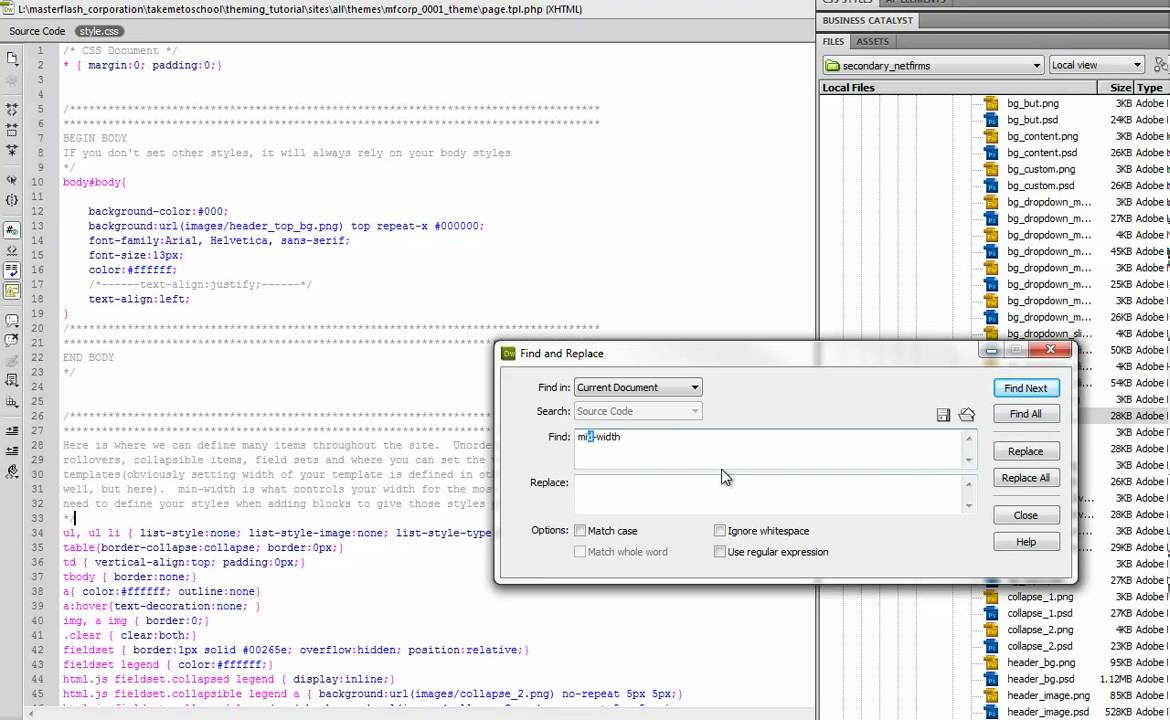The width and height of the screenshot is (1170, 720).
Task: Click Save Query floppy disk icon
Action: coord(943,415)
